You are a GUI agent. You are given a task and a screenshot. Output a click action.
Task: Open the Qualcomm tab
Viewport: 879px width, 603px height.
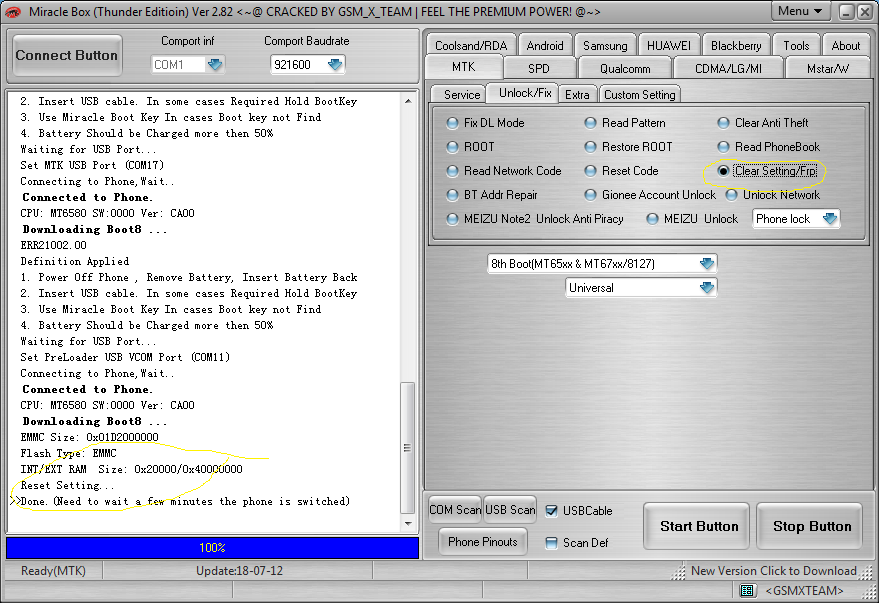coord(625,68)
